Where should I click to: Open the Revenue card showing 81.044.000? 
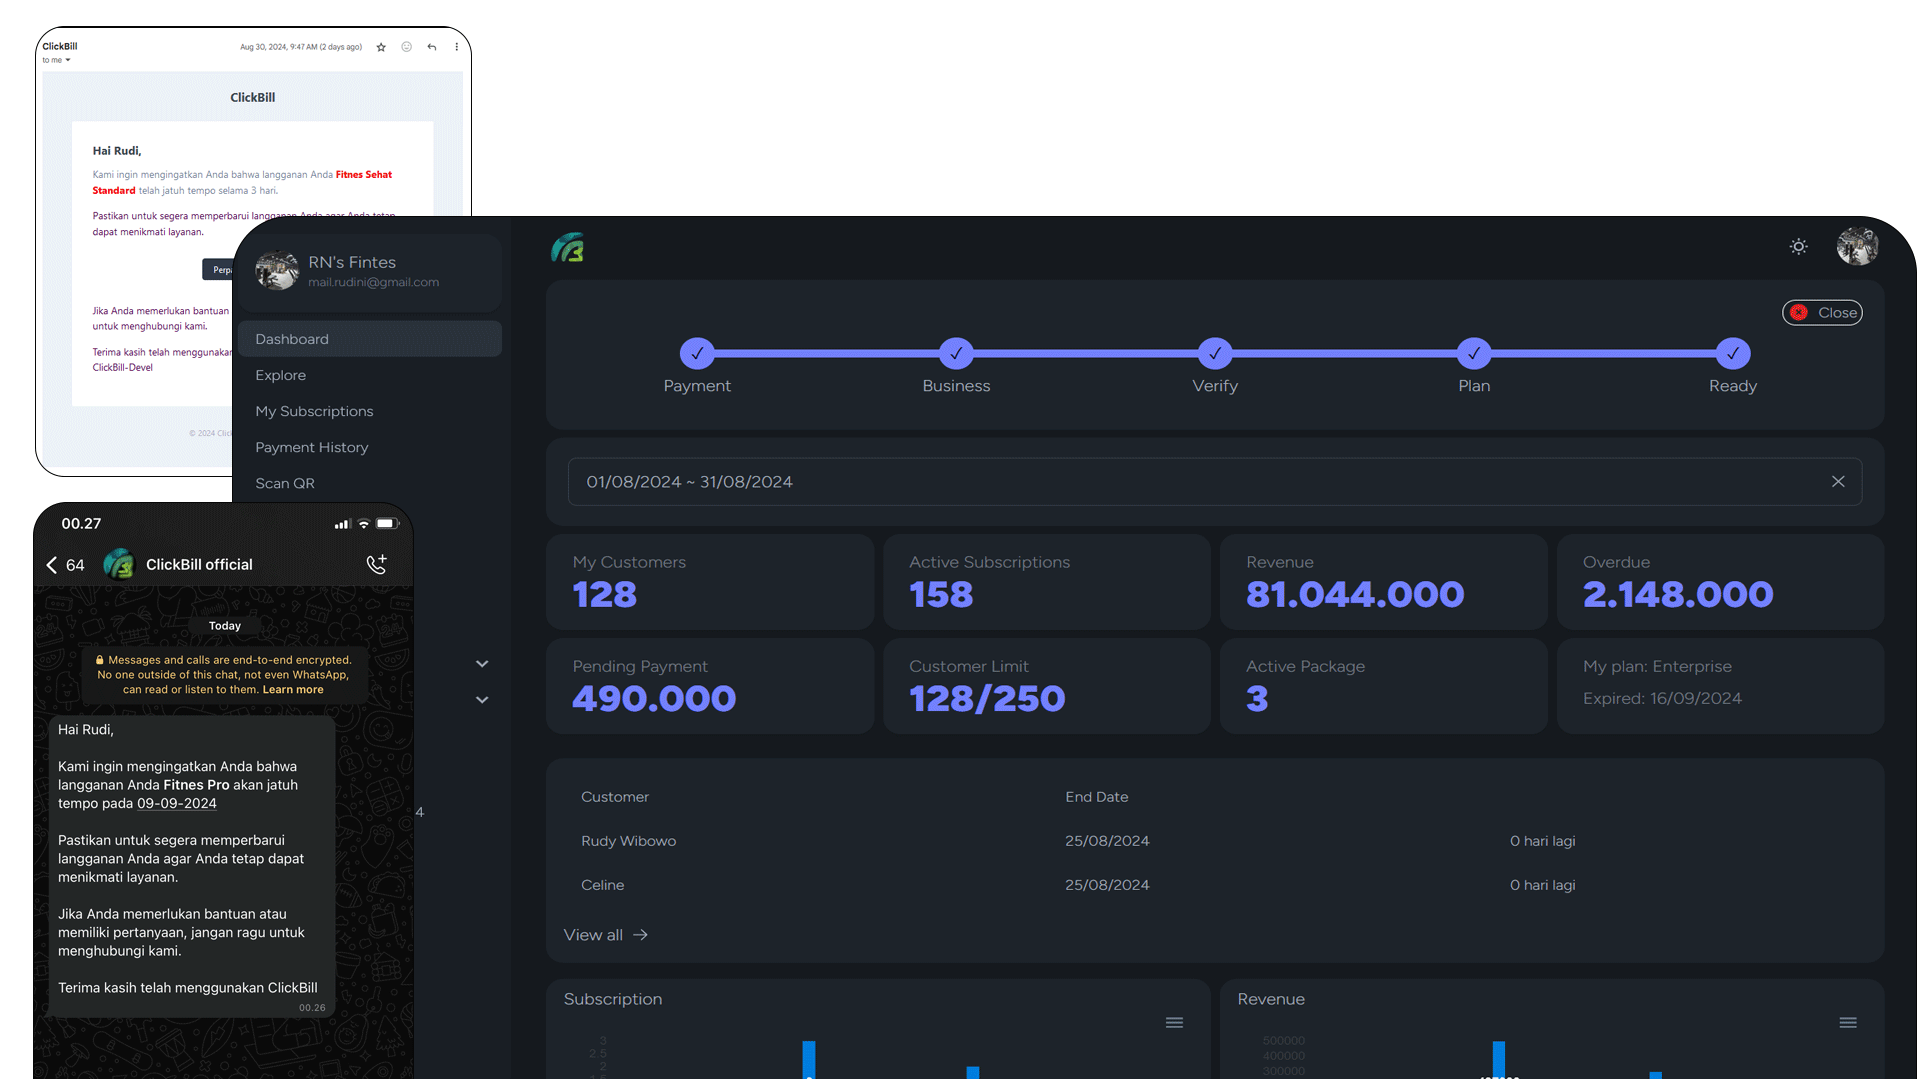click(x=1384, y=582)
